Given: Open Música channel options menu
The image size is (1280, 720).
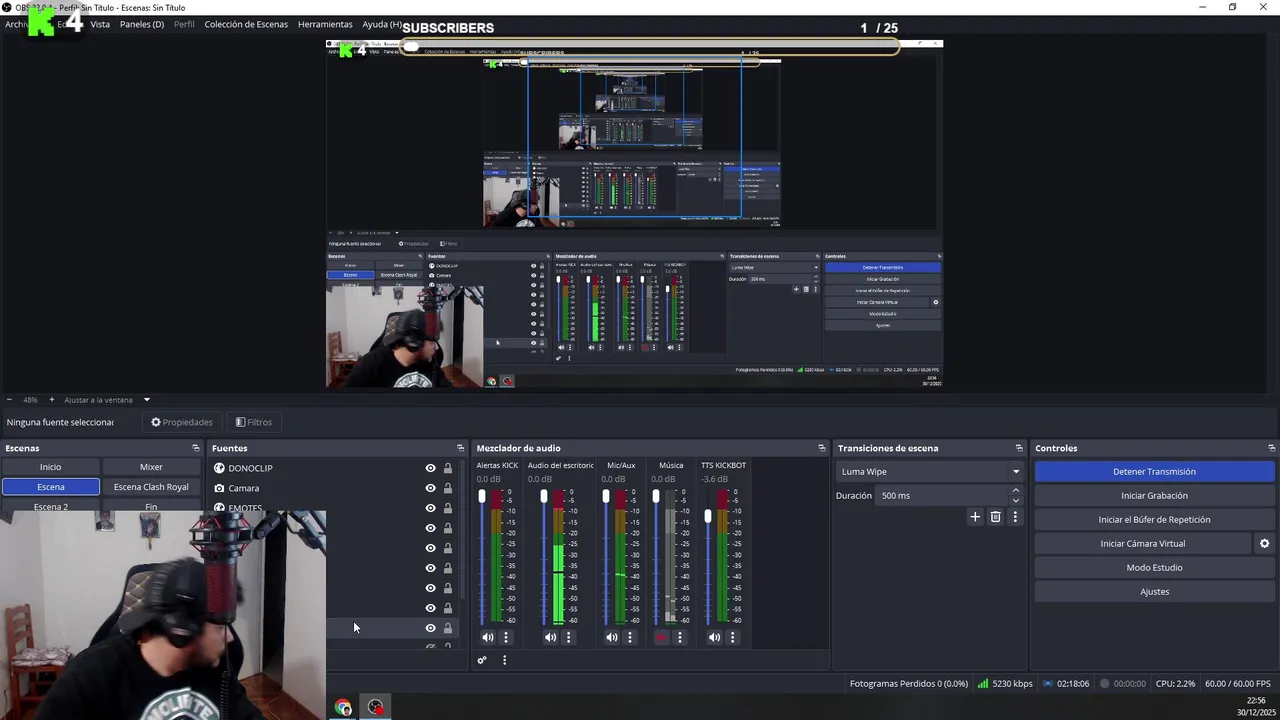Looking at the screenshot, I should (679, 637).
